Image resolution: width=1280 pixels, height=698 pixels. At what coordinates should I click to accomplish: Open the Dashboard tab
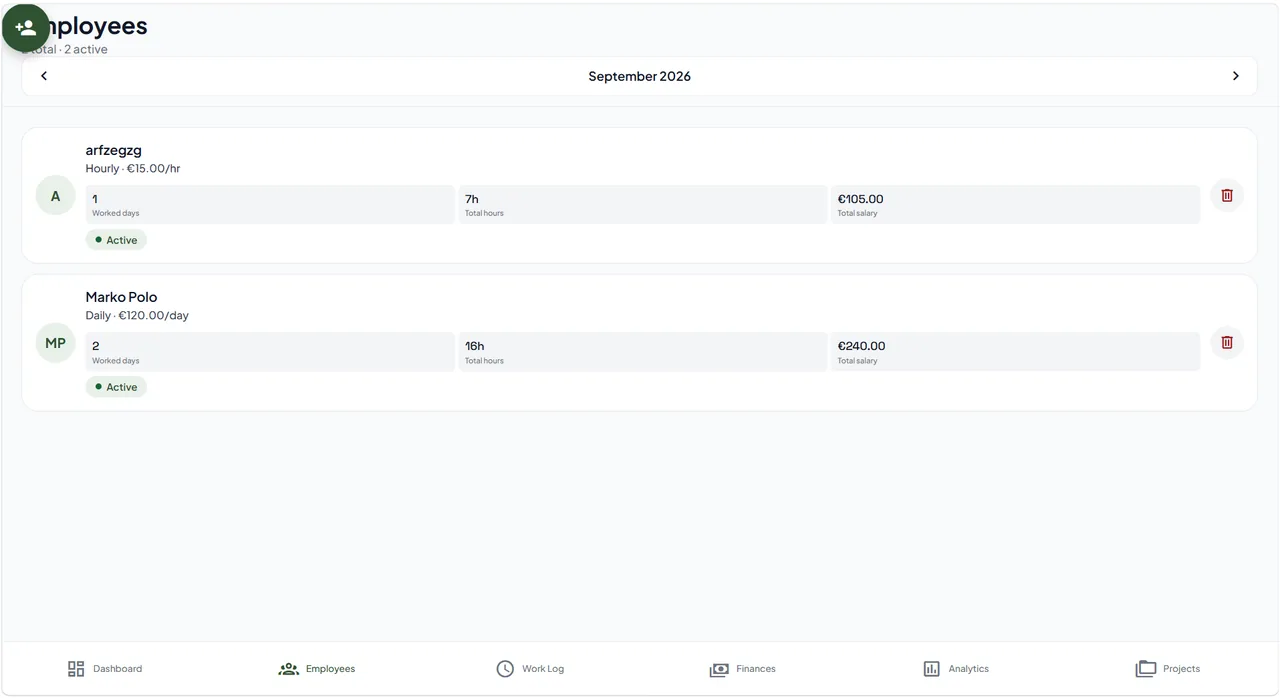105,669
